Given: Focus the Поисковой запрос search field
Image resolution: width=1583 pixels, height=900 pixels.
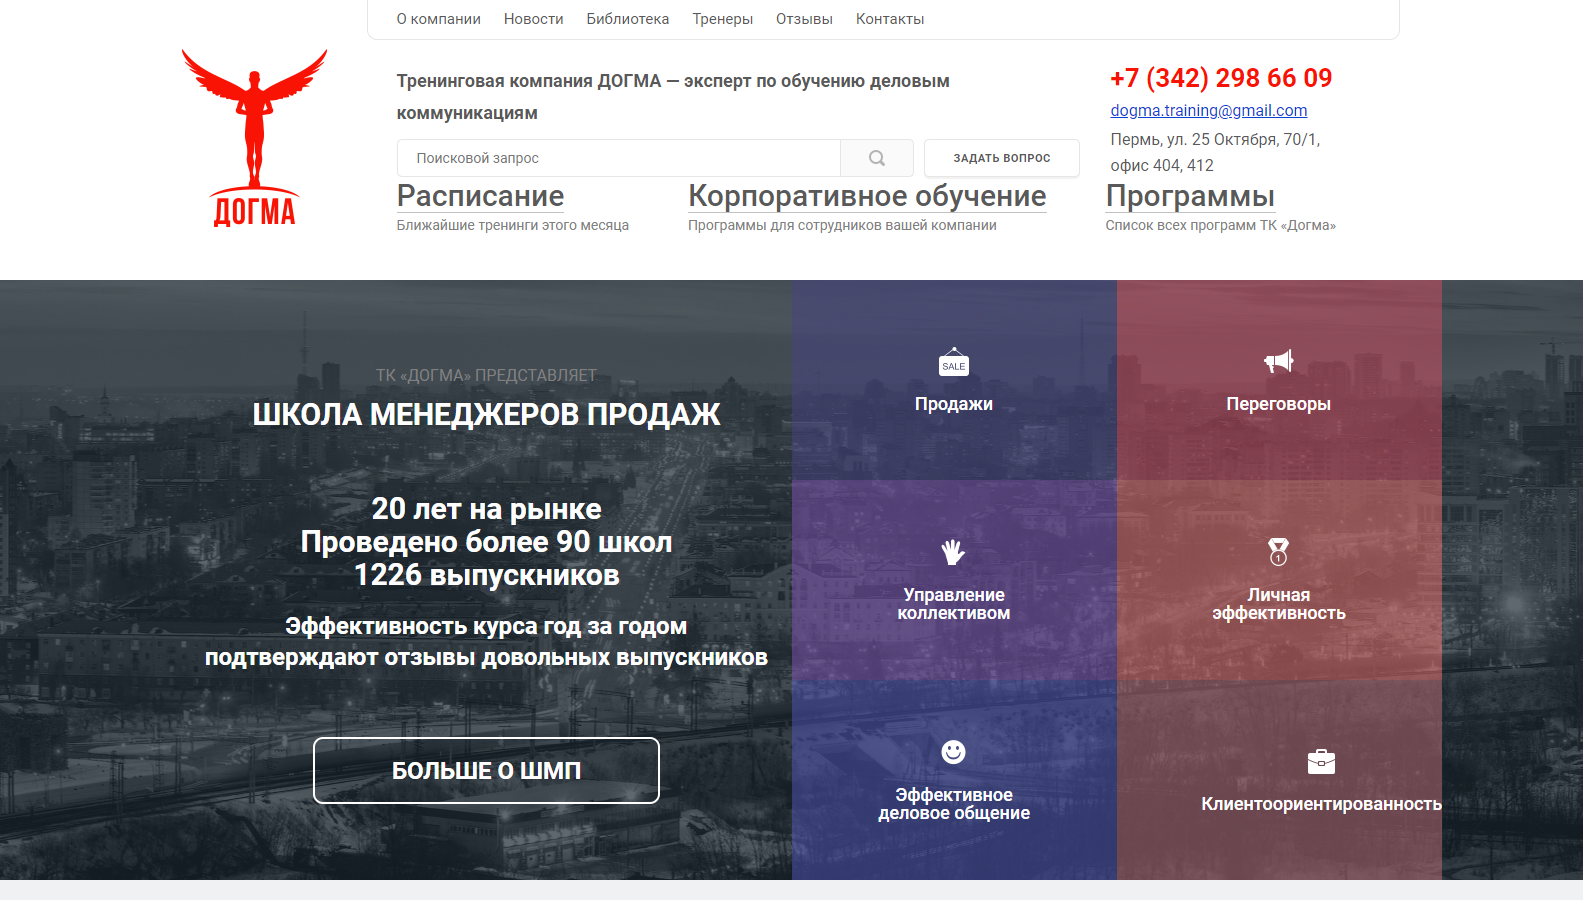Looking at the screenshot, I should tap(618, 158).
